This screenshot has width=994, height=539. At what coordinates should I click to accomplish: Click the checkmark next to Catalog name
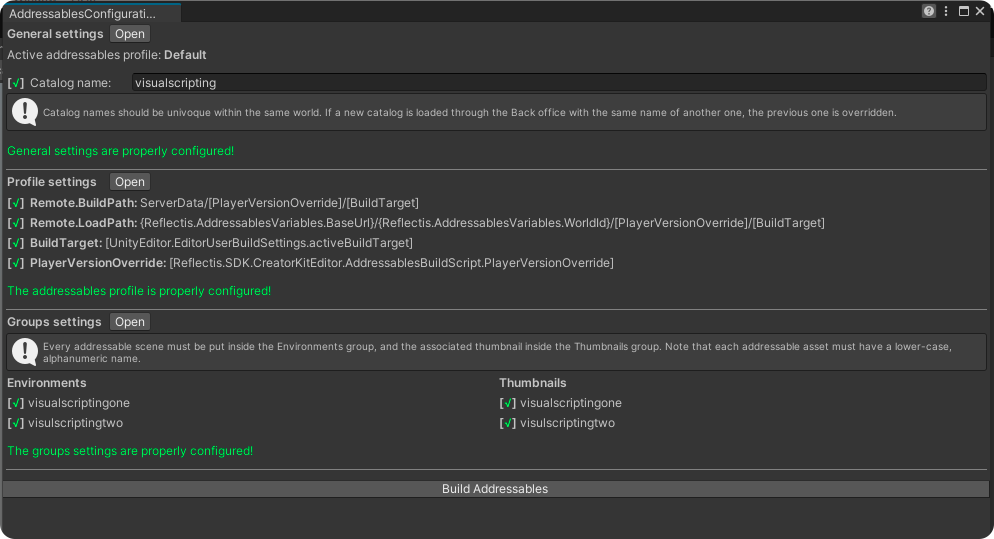(16, 83)
